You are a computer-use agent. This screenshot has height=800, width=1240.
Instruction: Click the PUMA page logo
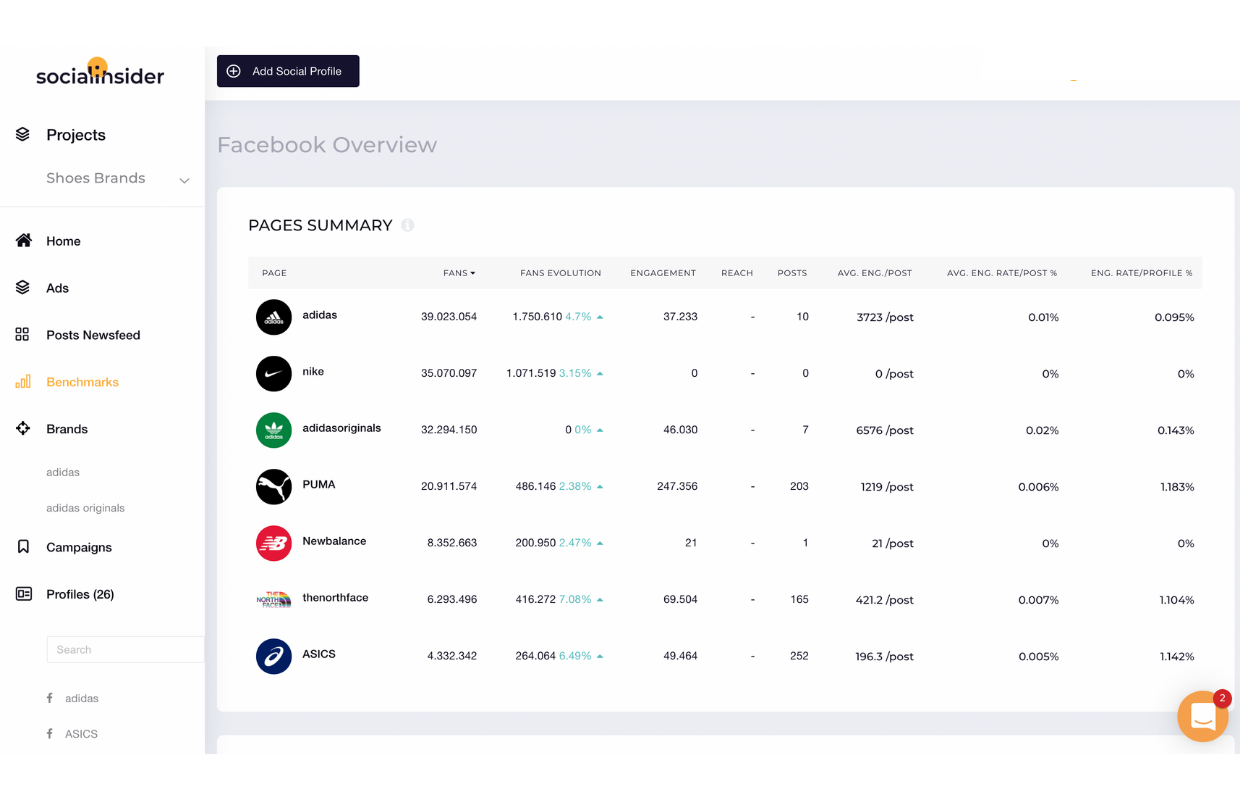[x=274, y=487]
